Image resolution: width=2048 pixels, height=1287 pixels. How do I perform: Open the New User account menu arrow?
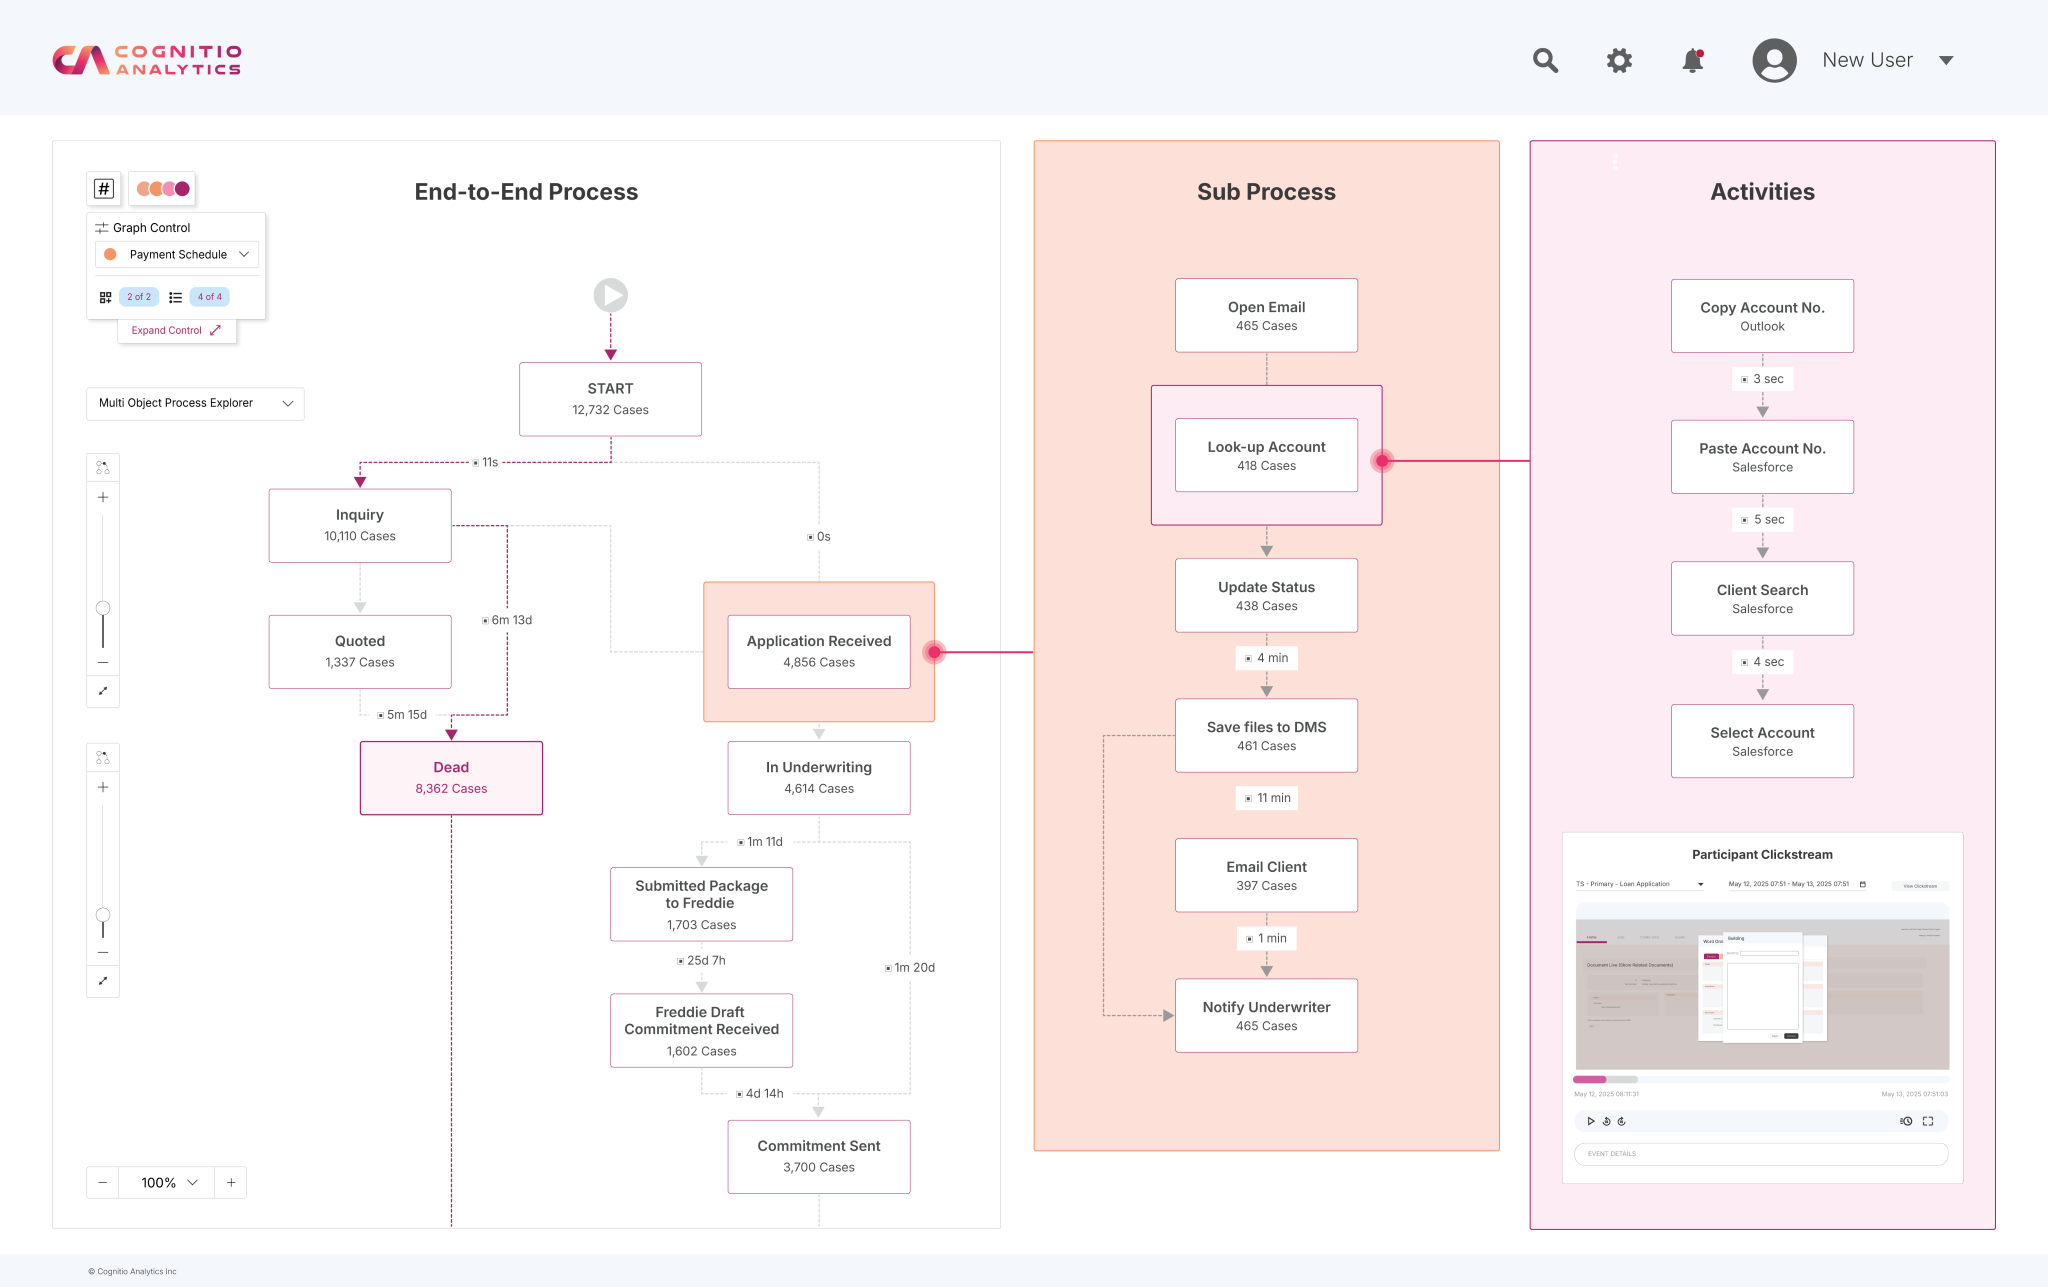tap(1946, 60)
